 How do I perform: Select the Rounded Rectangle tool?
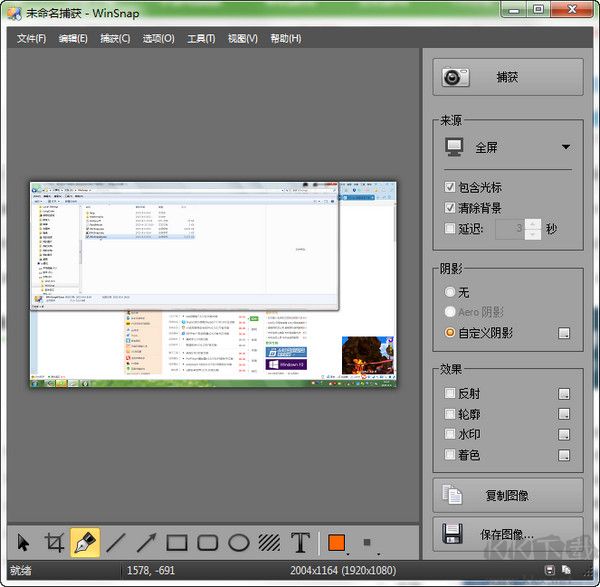(208, 543)
